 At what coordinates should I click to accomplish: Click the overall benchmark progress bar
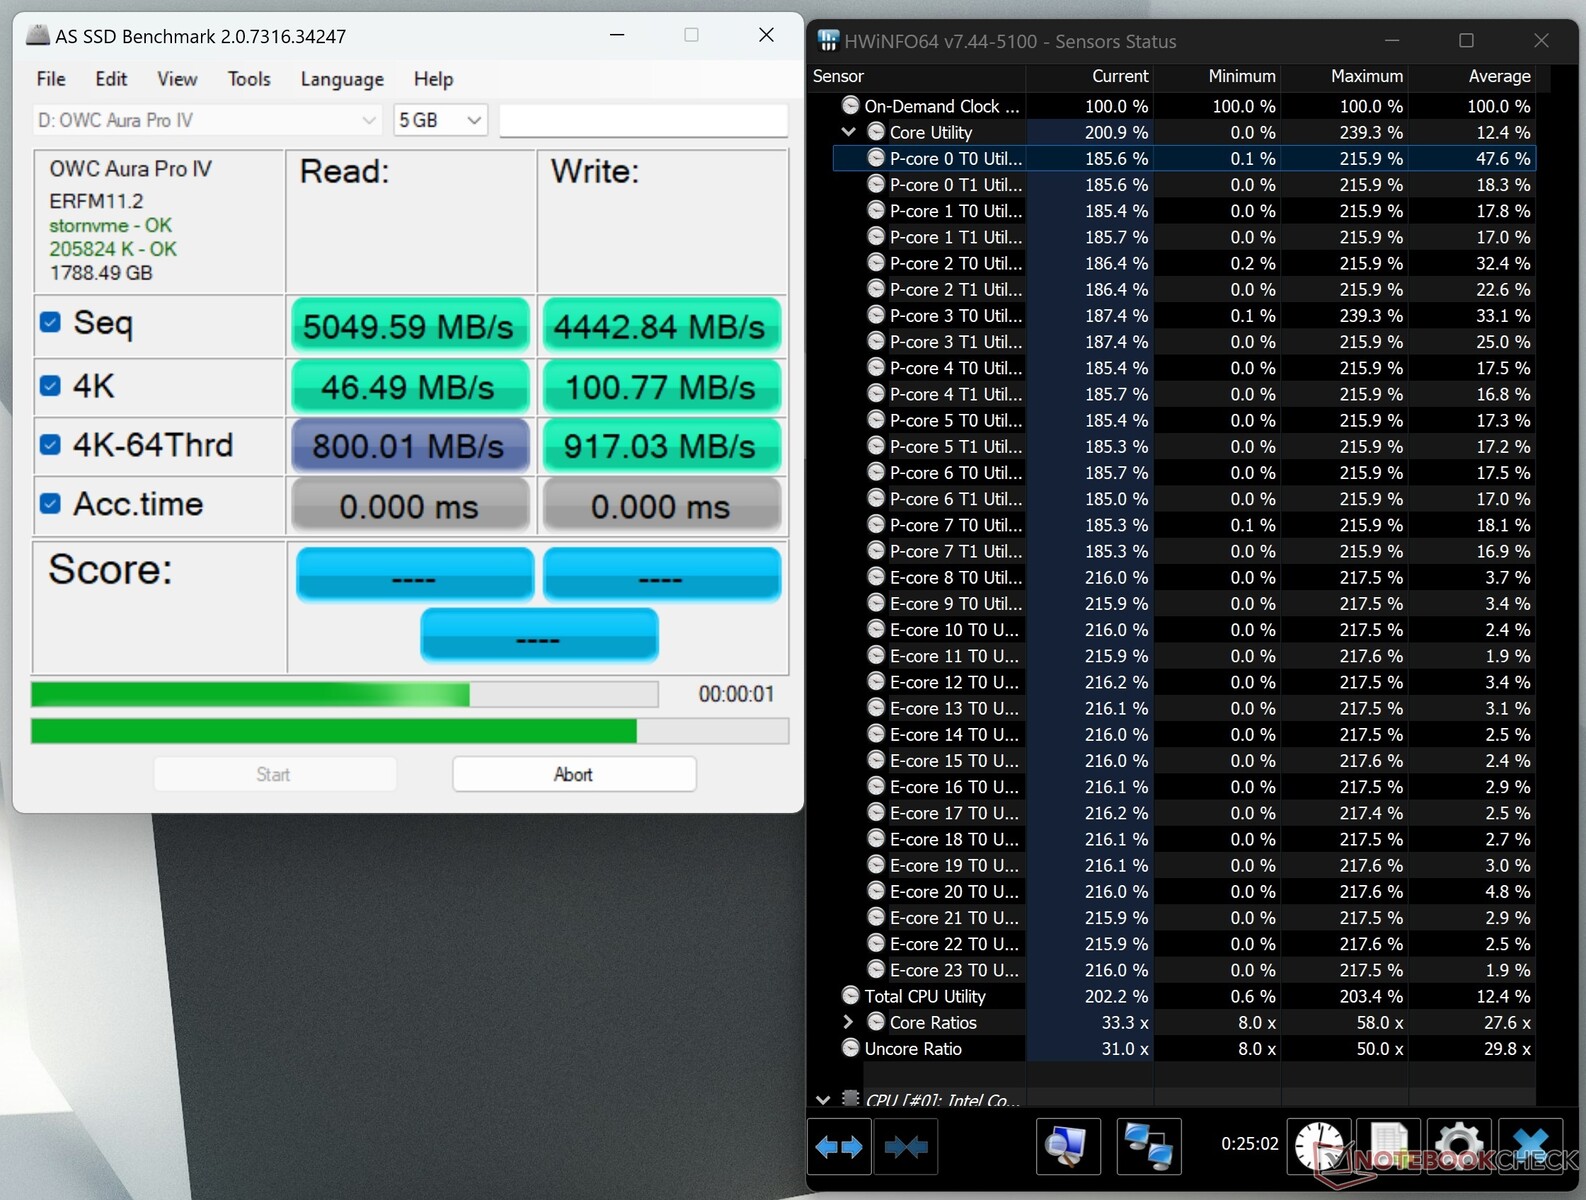click(410, 731)
